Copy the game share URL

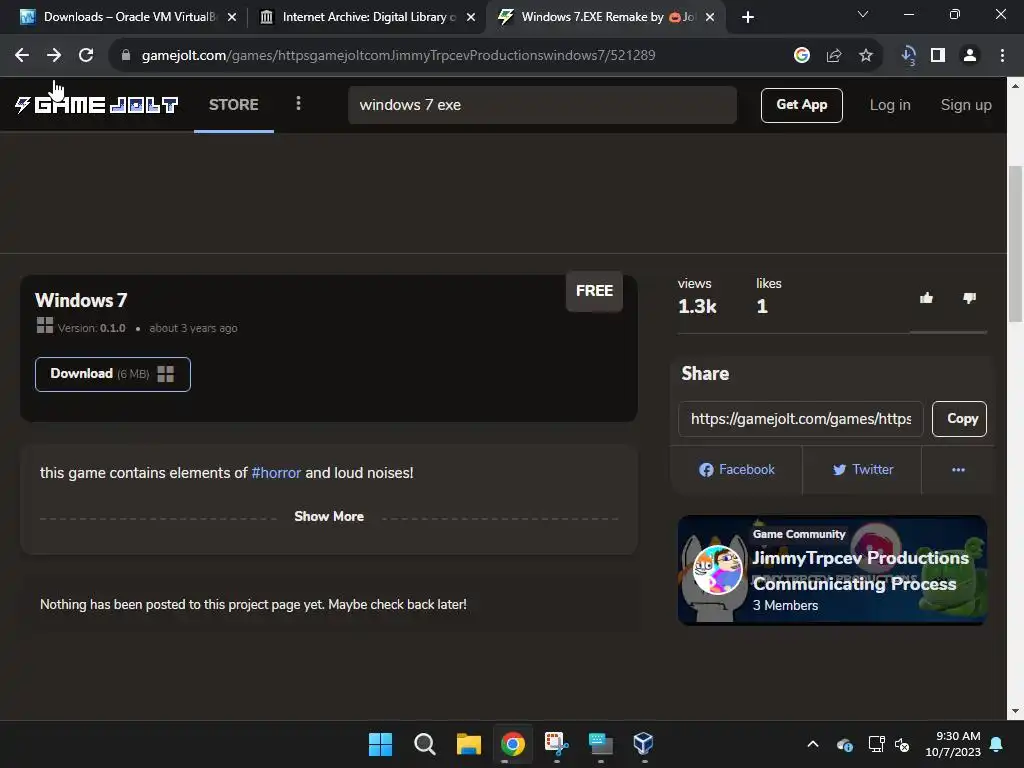[x=959, y=419]
